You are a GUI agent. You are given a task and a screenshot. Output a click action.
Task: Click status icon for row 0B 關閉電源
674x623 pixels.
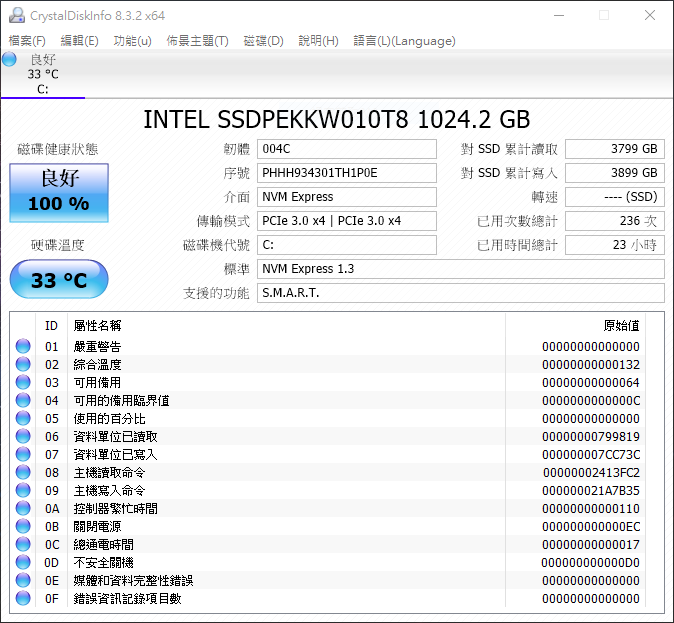[23, 526]
